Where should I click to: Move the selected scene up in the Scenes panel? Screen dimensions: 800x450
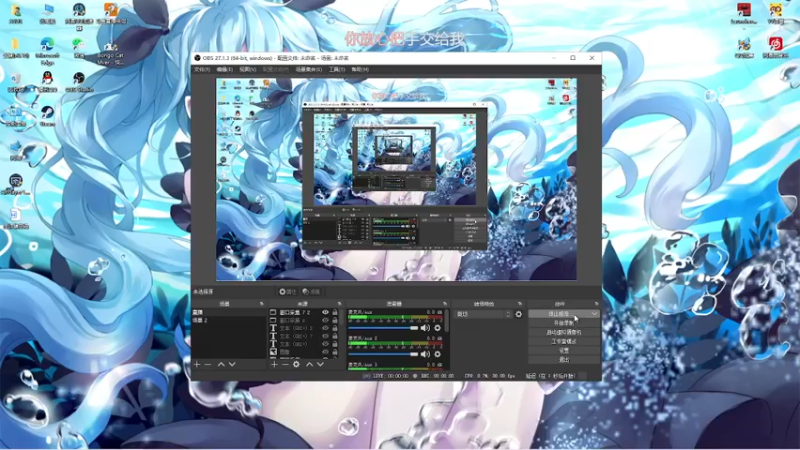(221, 364)
